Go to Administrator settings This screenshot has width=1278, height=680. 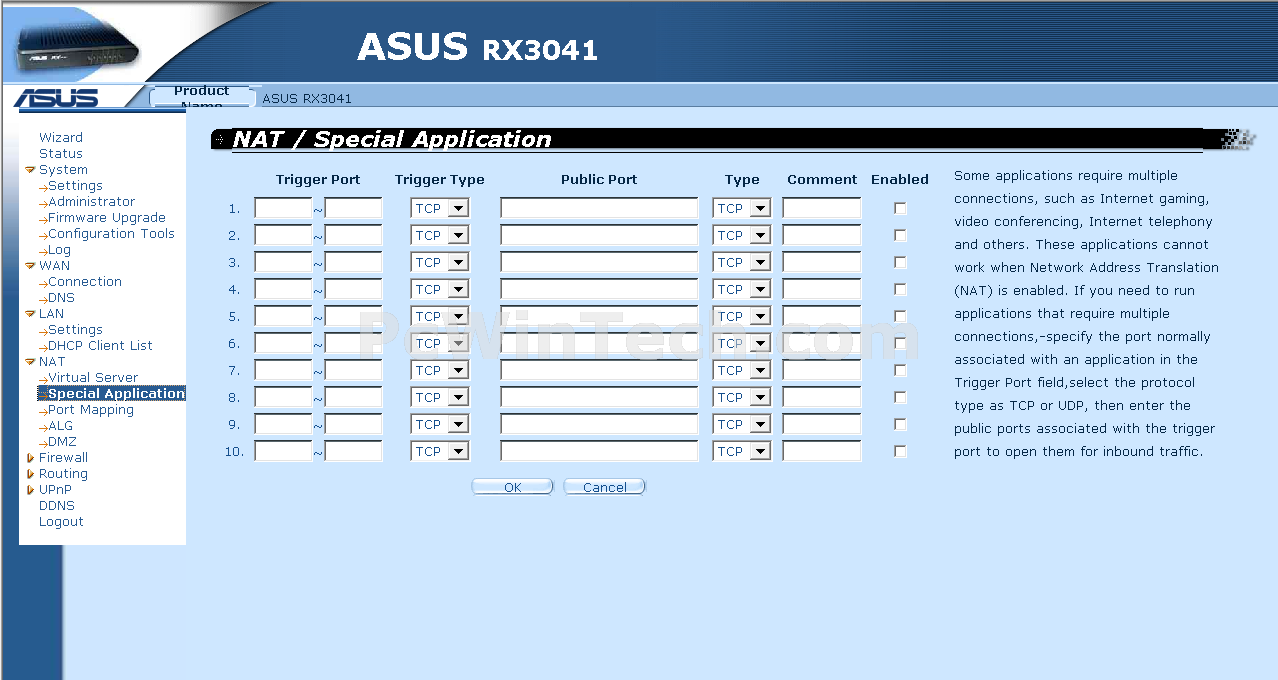coord(92,202)
